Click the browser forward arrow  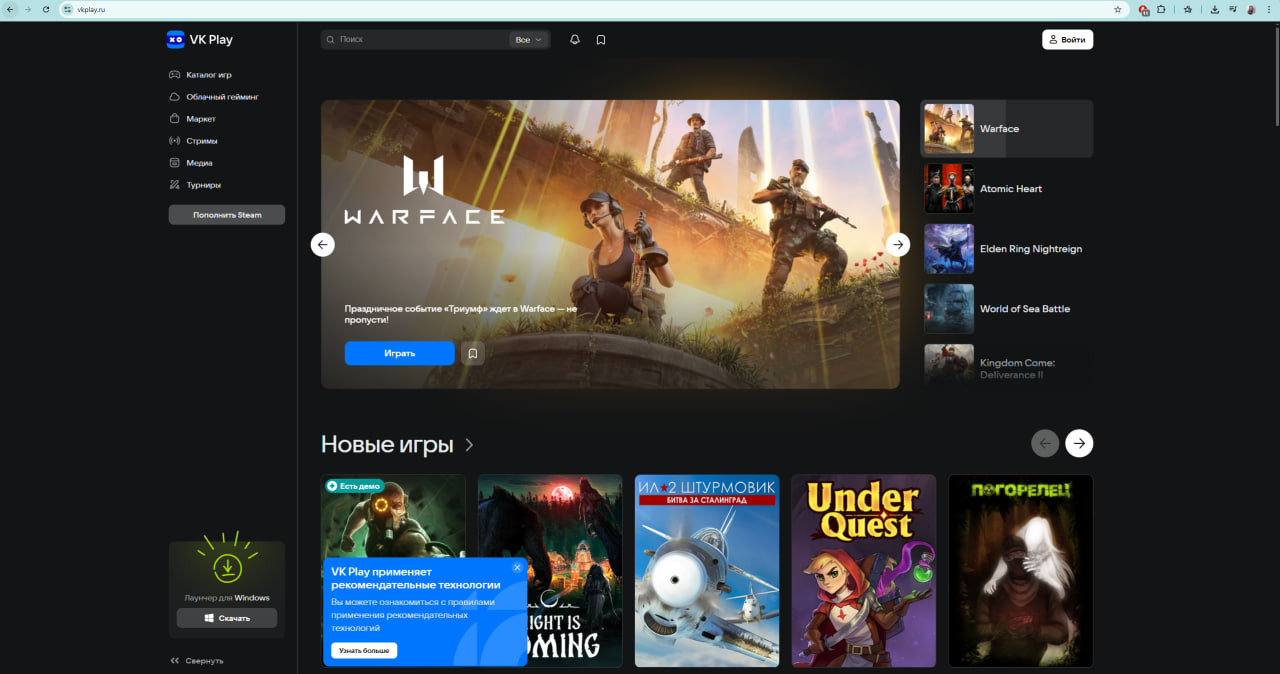[28, 9]
